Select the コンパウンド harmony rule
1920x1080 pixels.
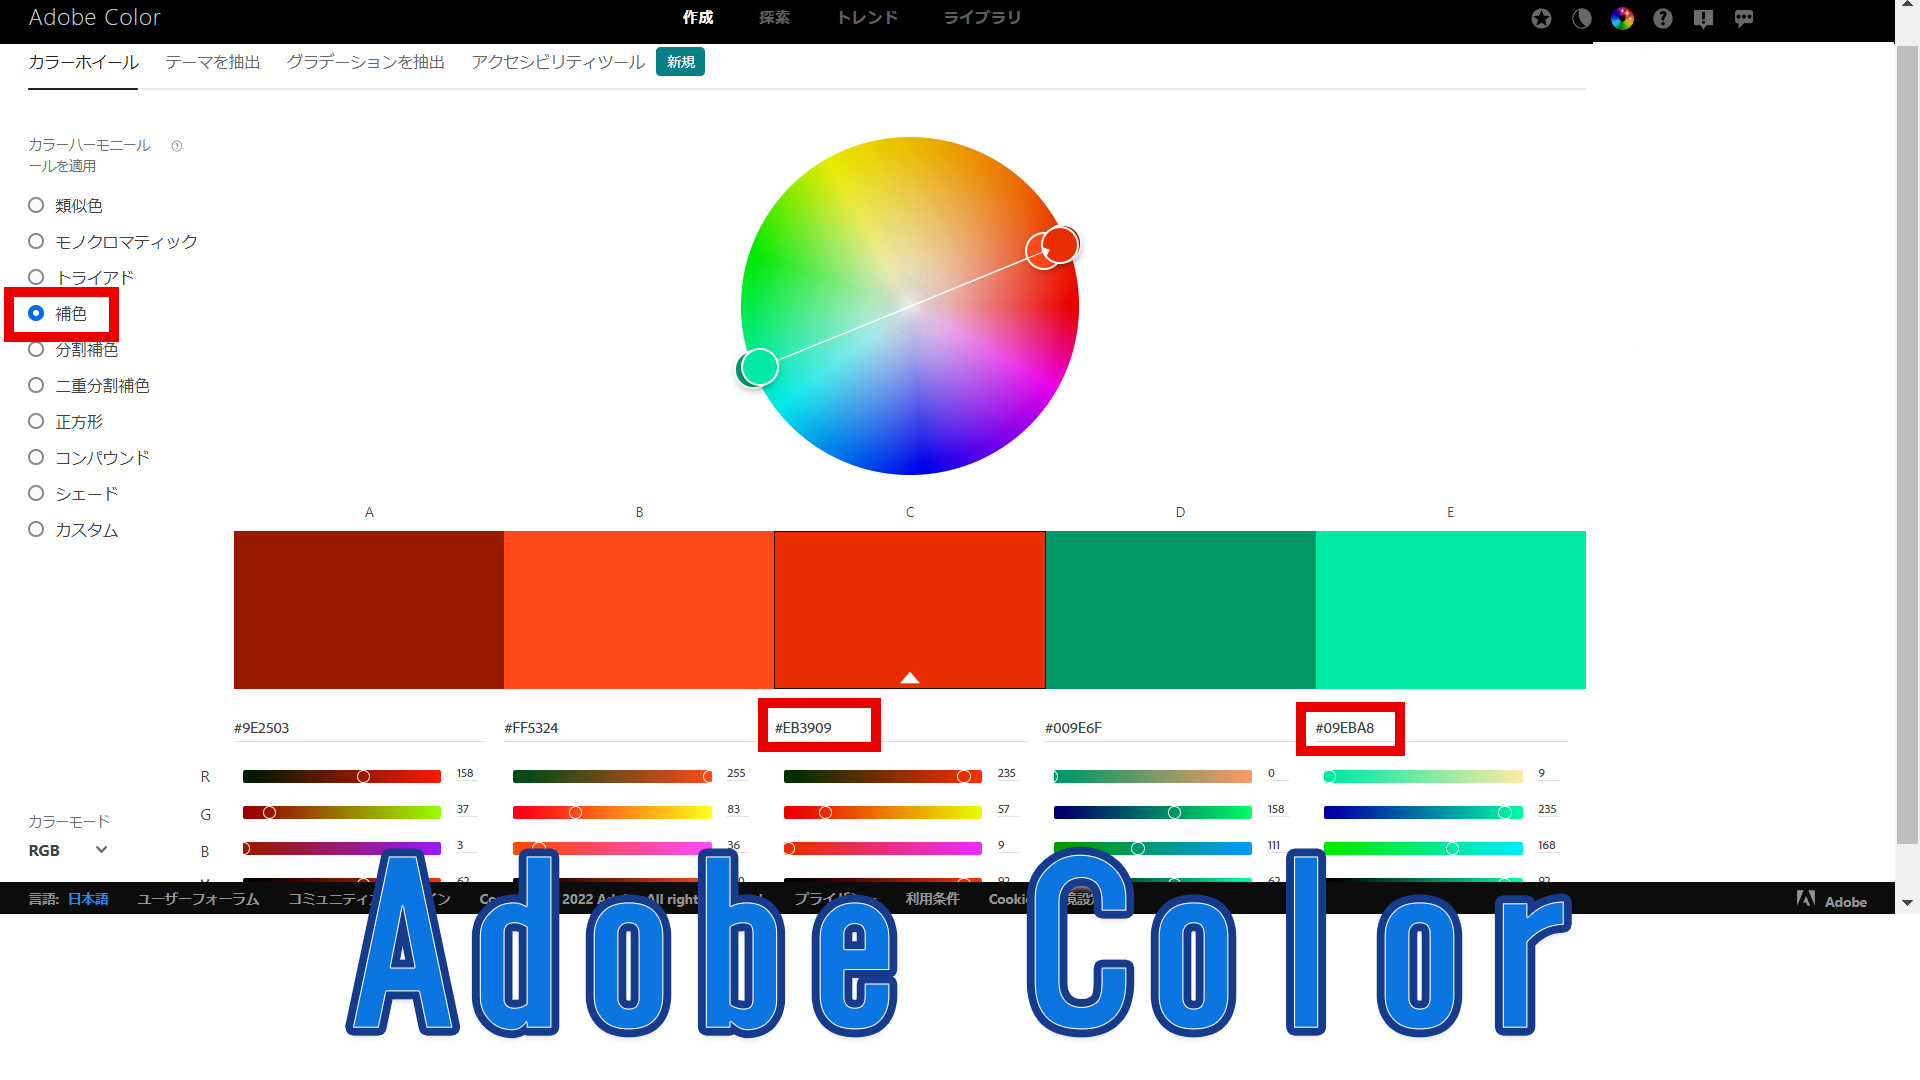tap(89, 457)
